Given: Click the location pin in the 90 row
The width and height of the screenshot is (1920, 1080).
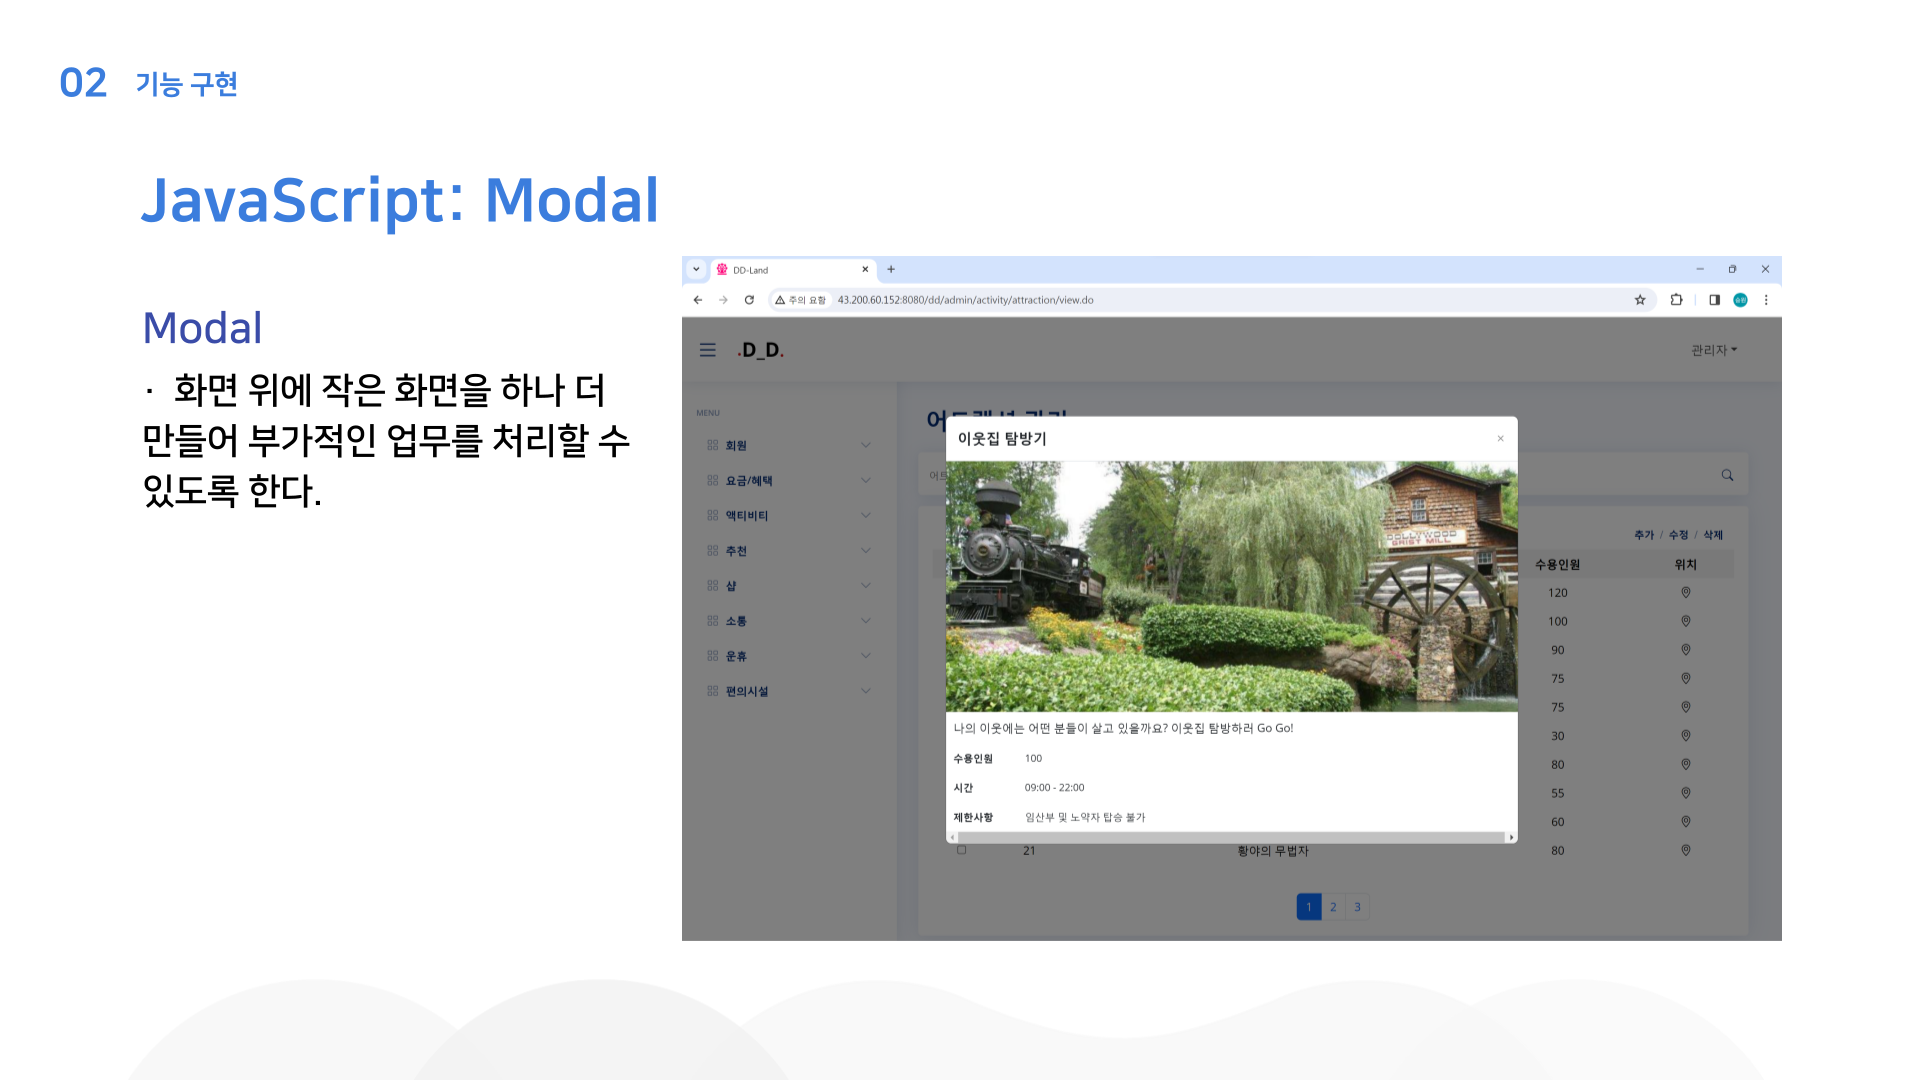Looking at the screenshot, I should (1686, 650).
